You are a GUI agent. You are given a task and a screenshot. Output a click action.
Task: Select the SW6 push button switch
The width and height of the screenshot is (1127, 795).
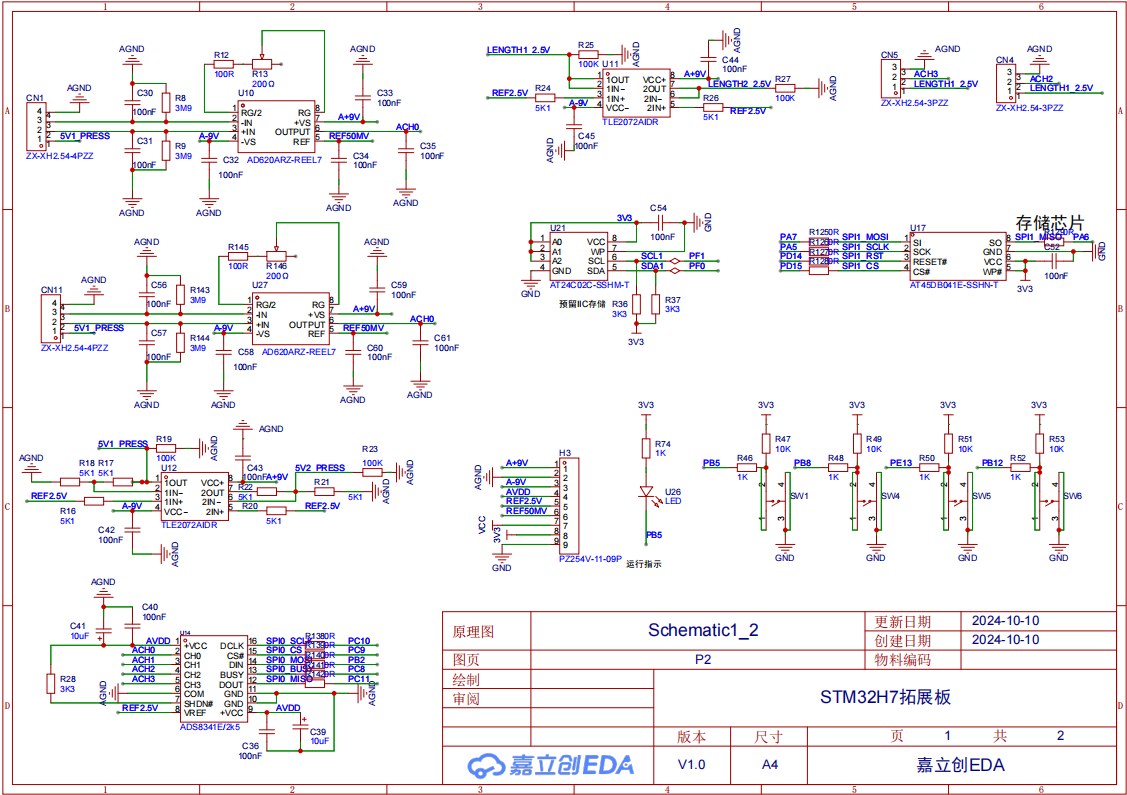click(x=1049, y=501)
